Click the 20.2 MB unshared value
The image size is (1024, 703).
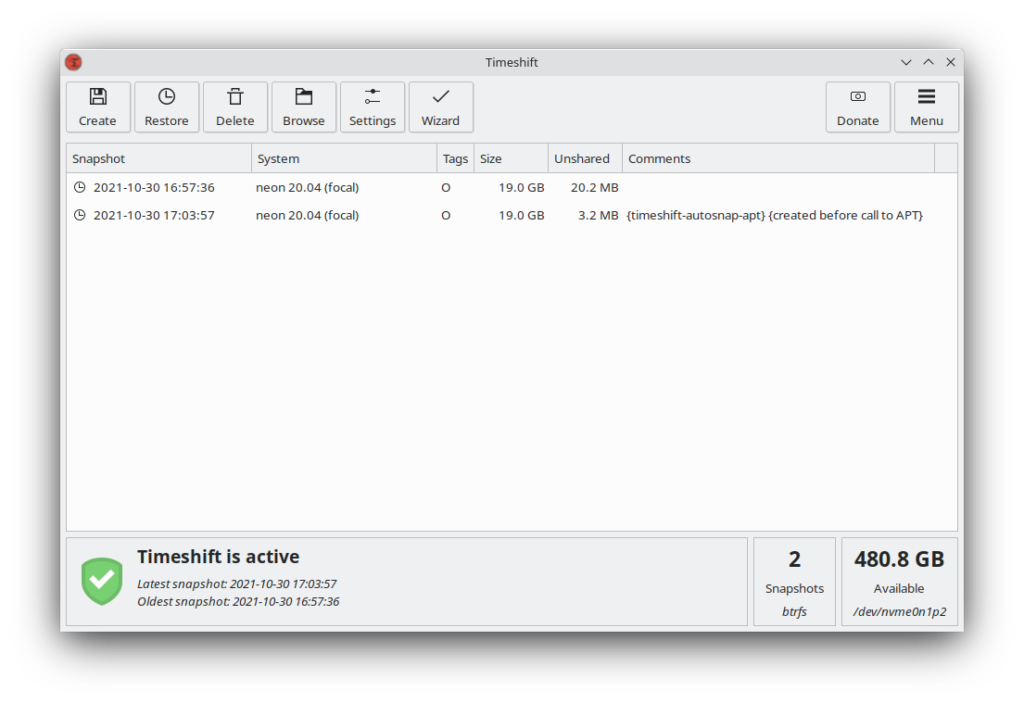(x=594, y=188)
